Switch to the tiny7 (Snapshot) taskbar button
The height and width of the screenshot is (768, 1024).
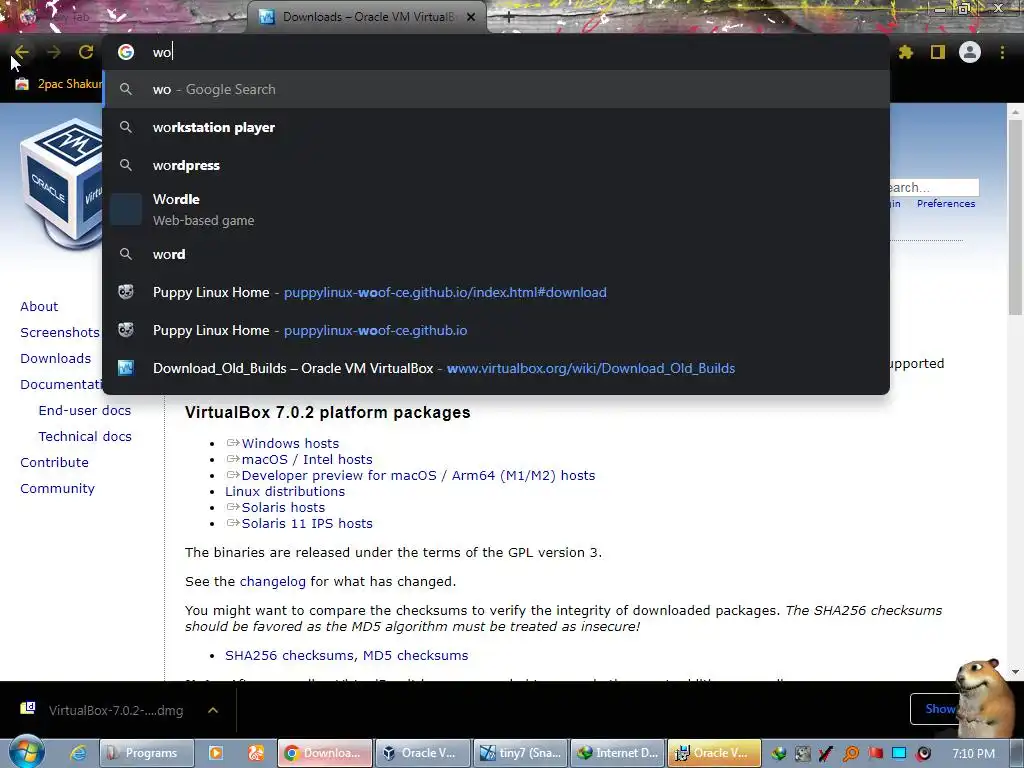coord(520,753)
